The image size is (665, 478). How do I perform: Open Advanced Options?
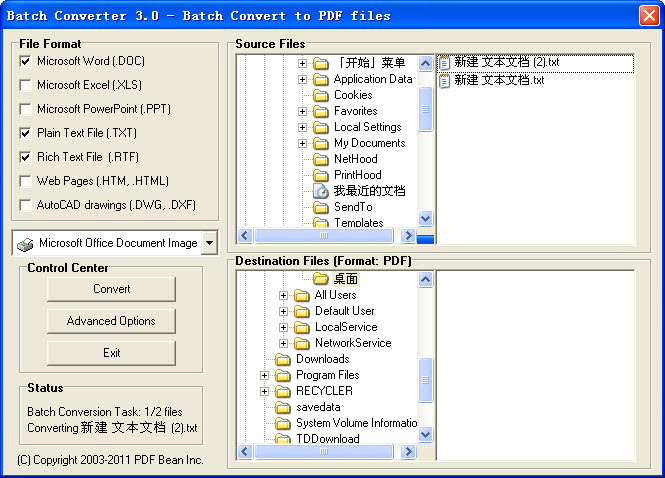point(111,321)
